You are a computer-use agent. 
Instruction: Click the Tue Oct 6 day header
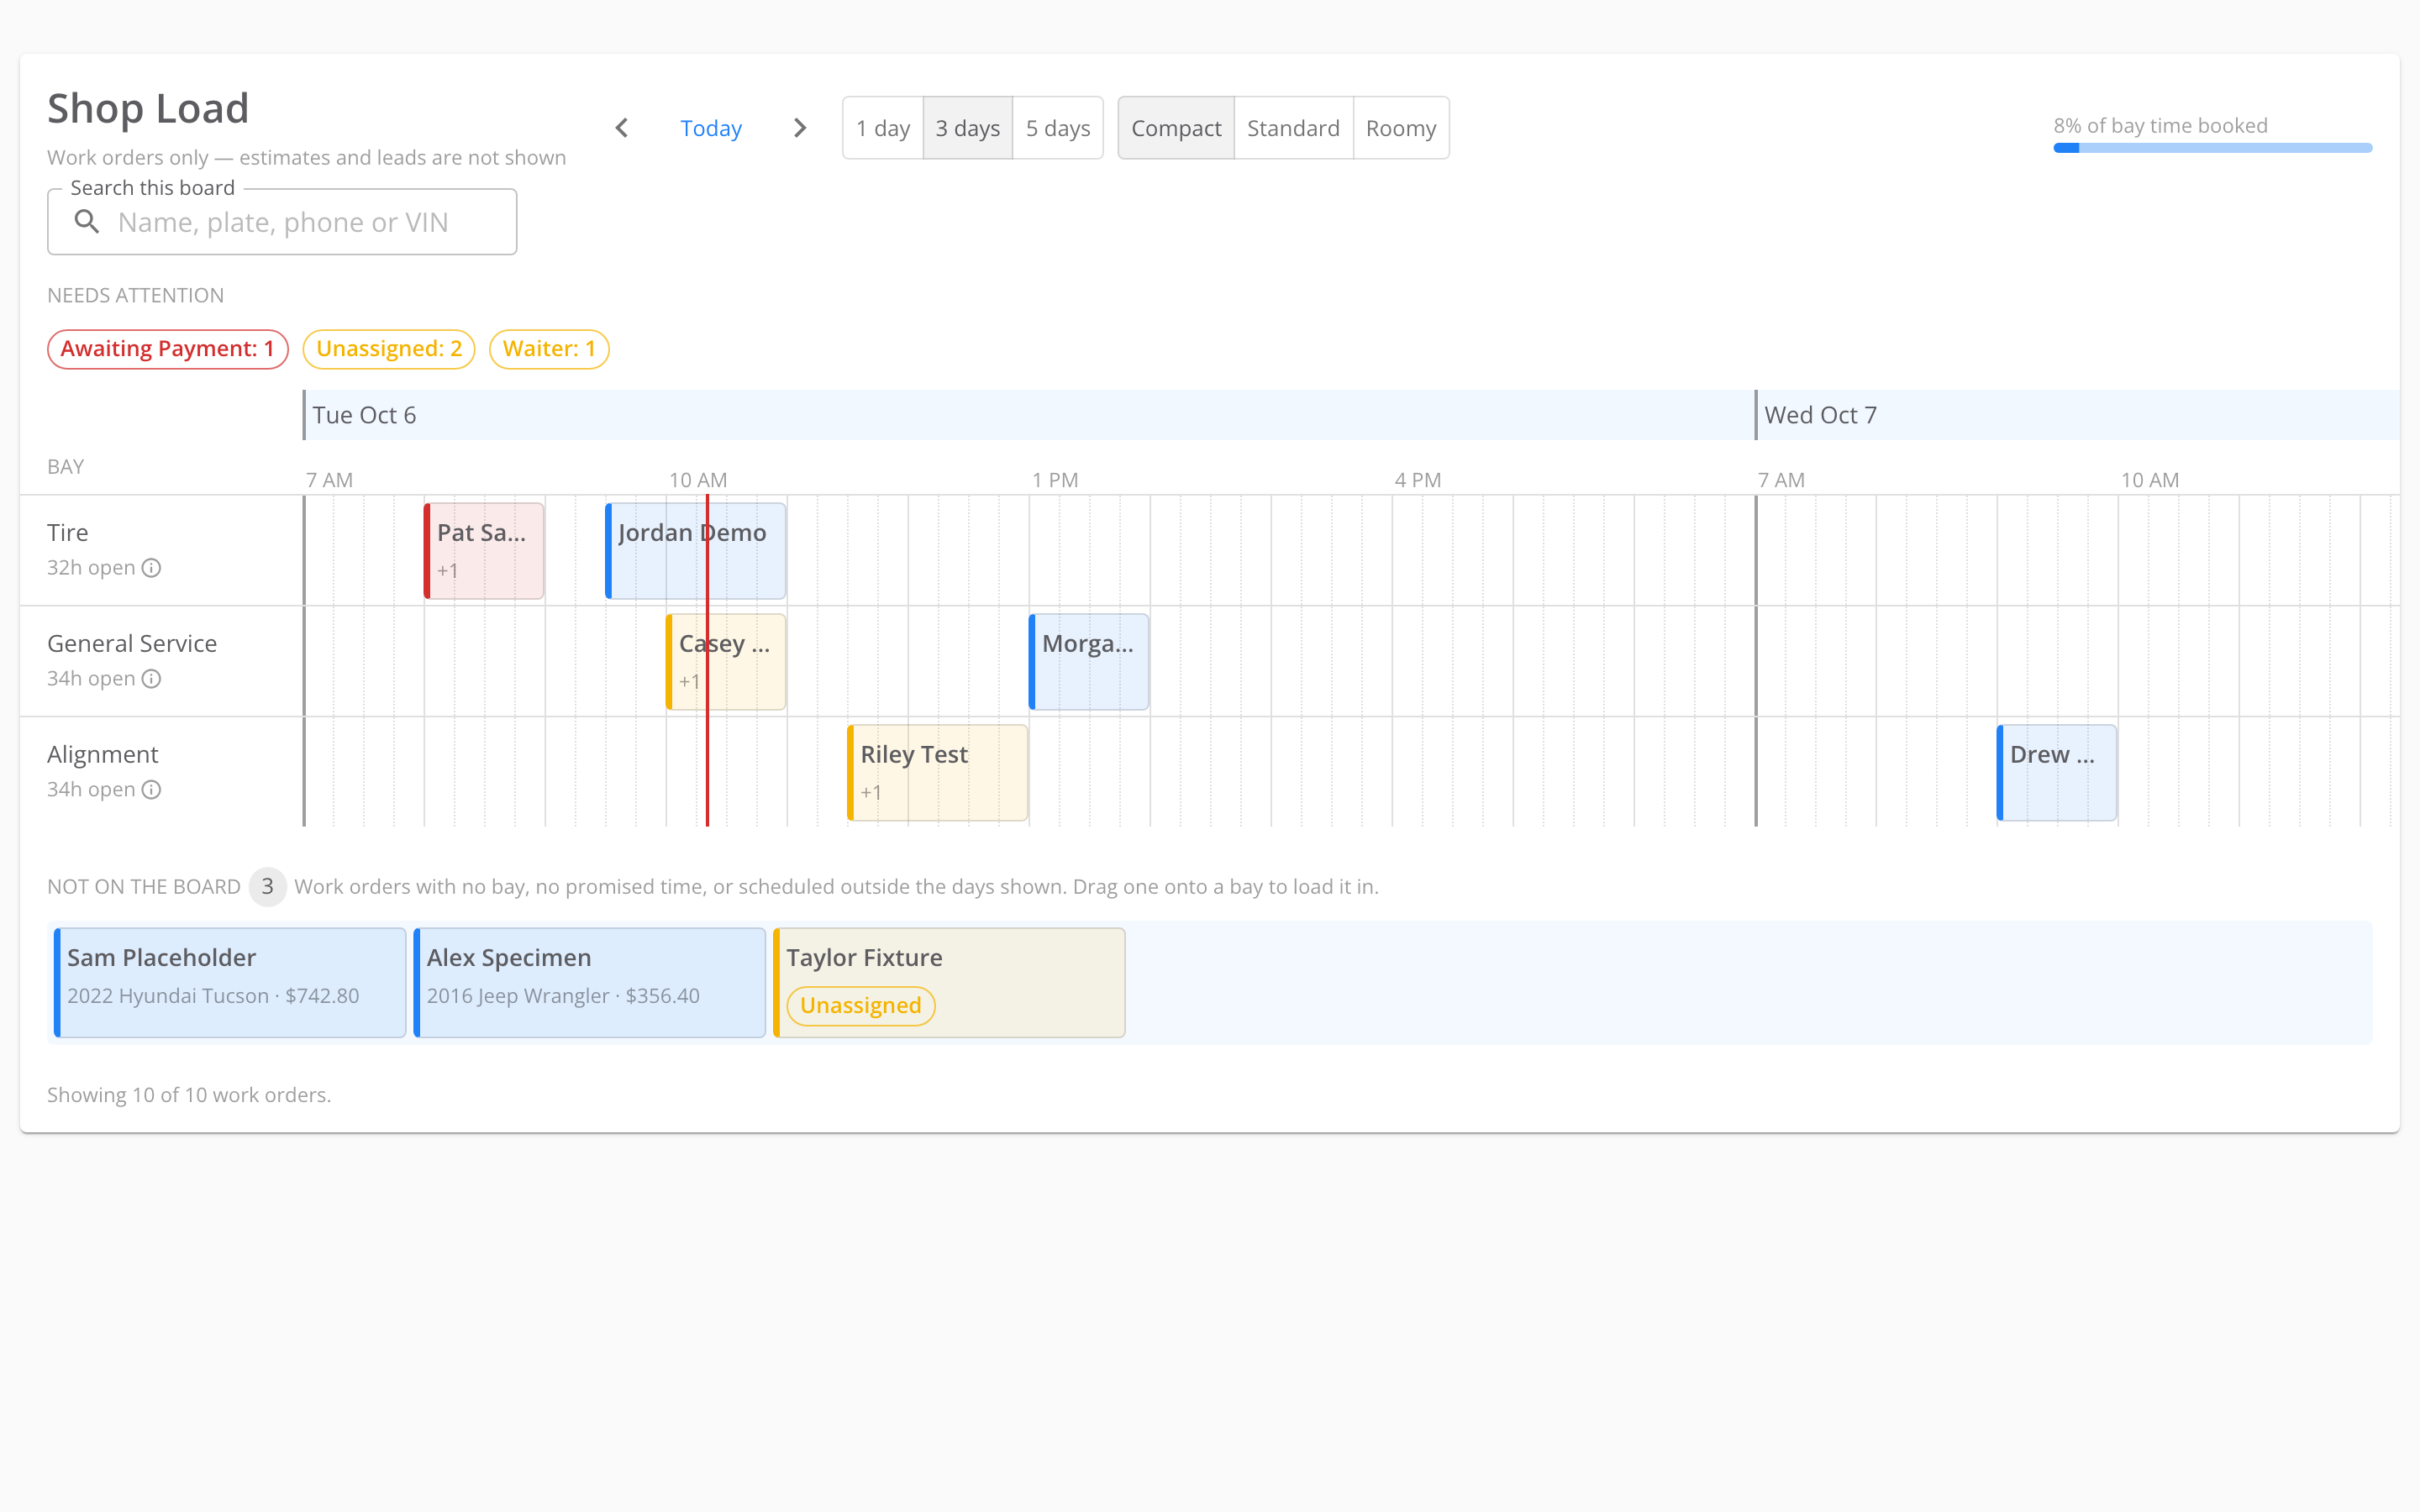[1029, 415]
